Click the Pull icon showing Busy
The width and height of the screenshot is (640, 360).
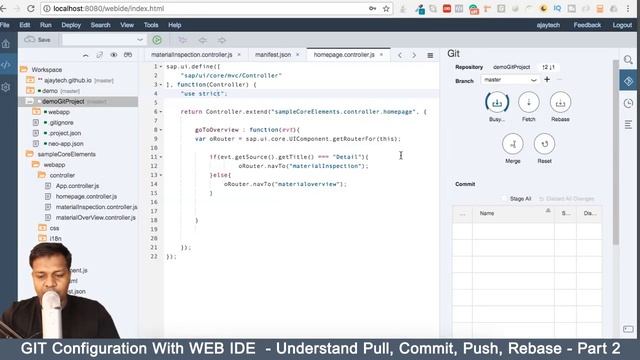(497, 102)
